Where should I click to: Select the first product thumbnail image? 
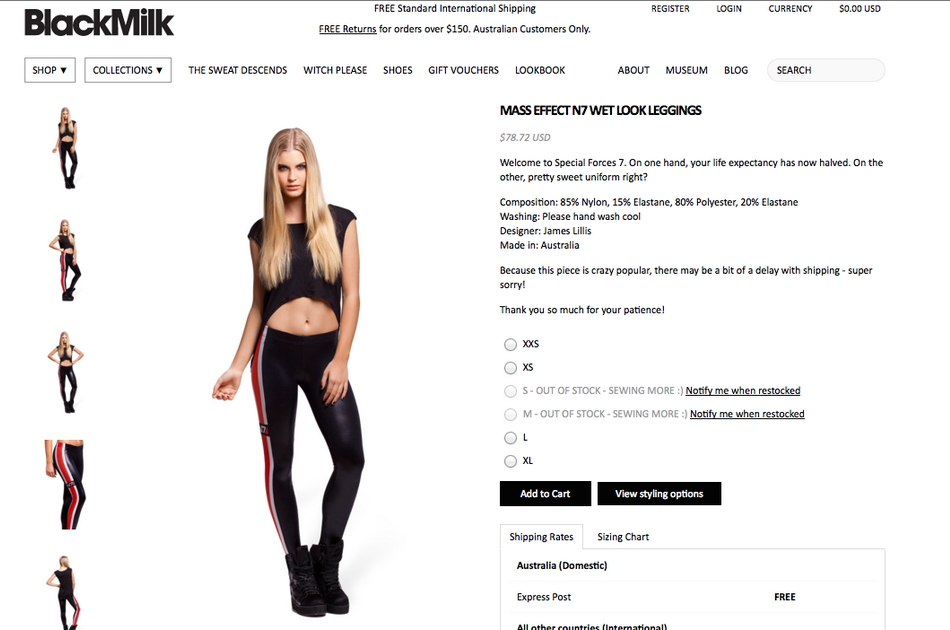tap(67, 148)
